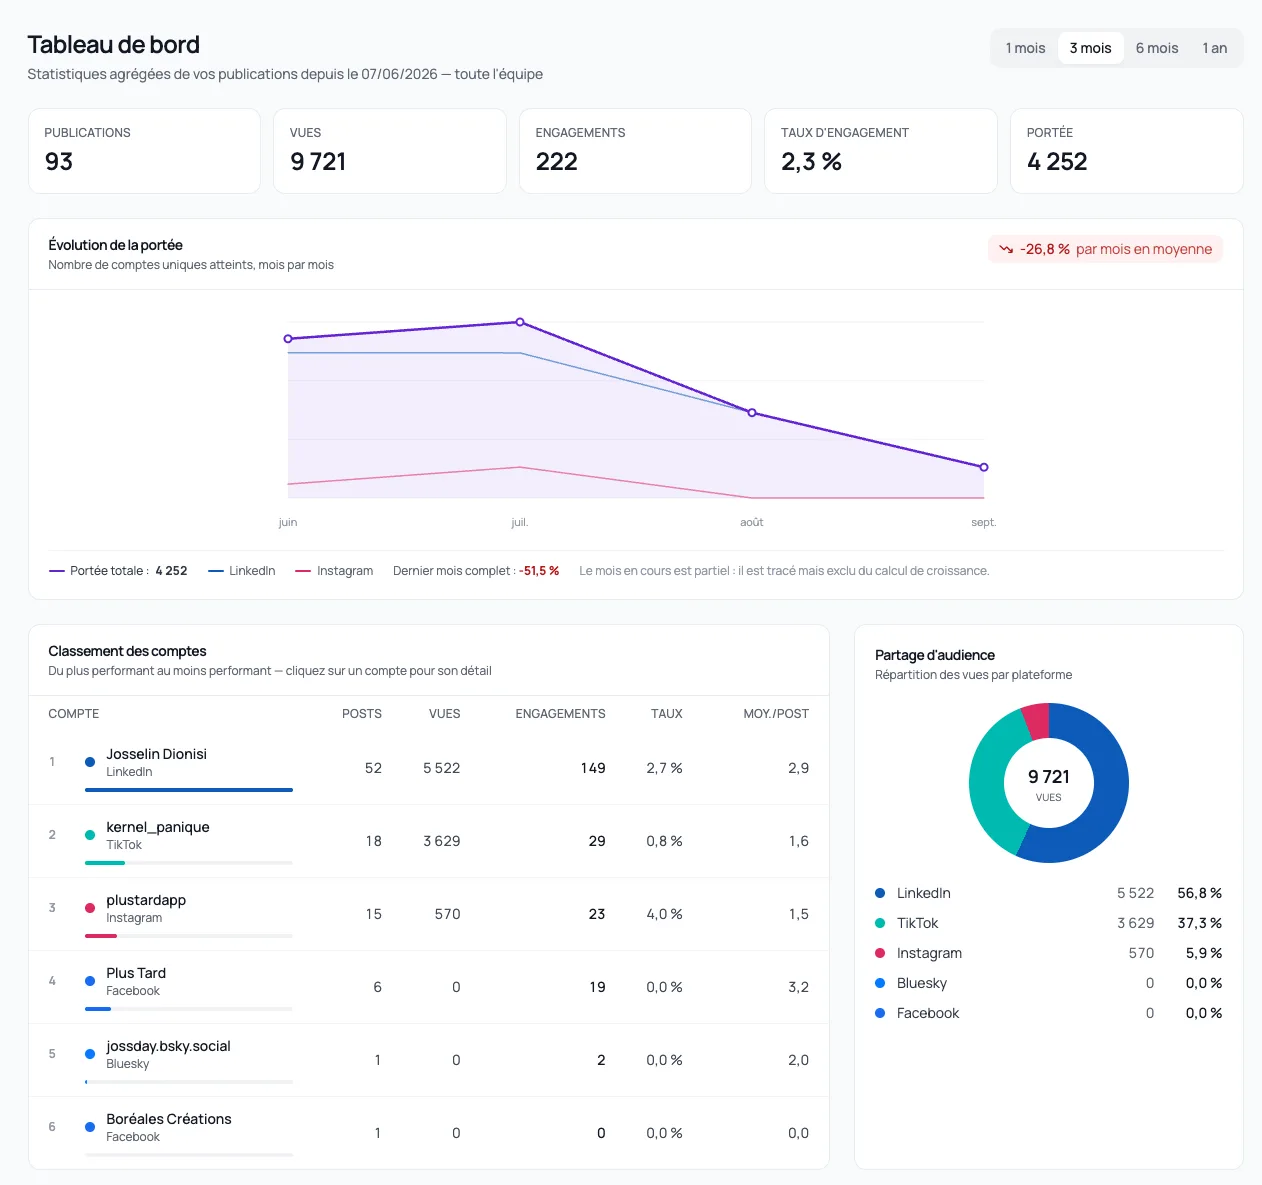Select the 6 mois time range
The width and height of the screenshot is (1262, 1185).
coord(1156,48)
